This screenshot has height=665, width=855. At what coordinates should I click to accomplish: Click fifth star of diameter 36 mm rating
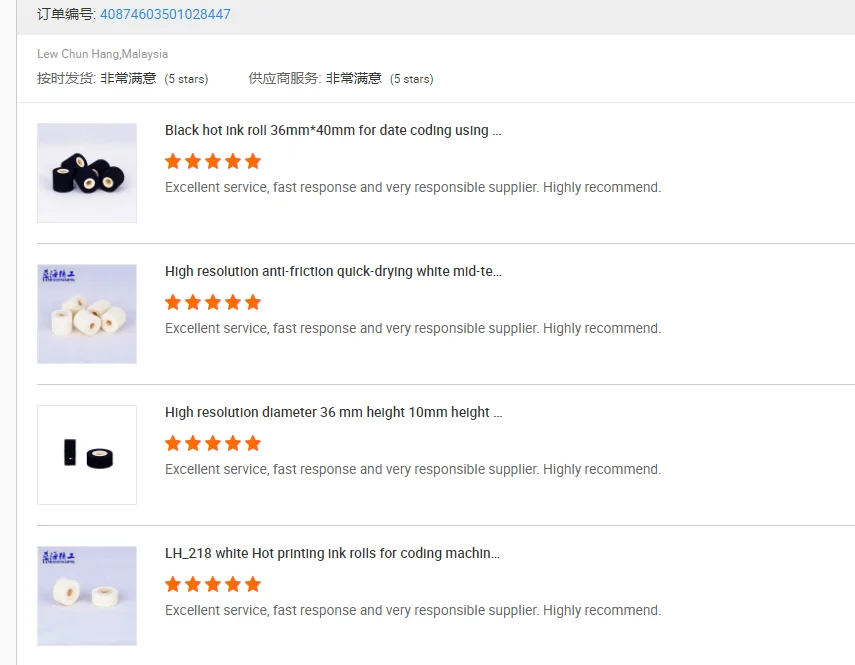(x=253, y=443)
